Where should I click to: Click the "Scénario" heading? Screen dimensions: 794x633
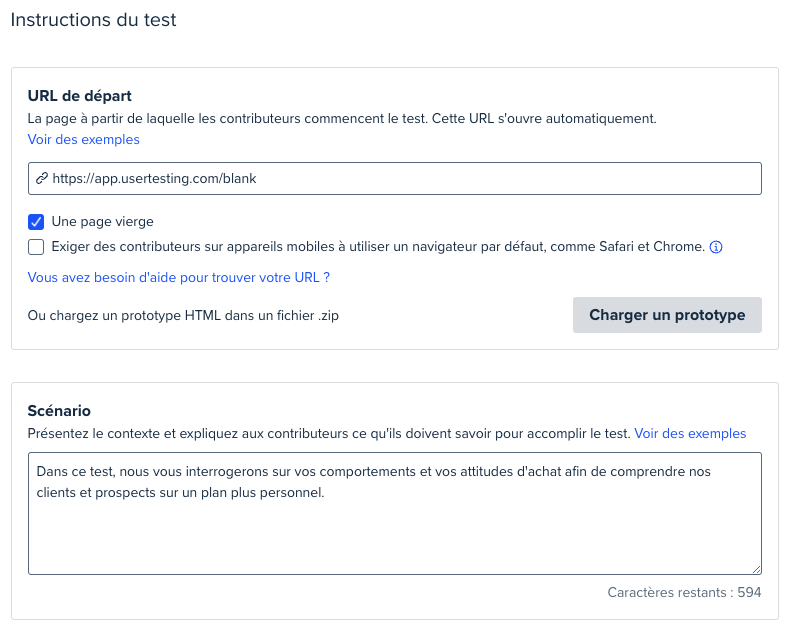59,411
